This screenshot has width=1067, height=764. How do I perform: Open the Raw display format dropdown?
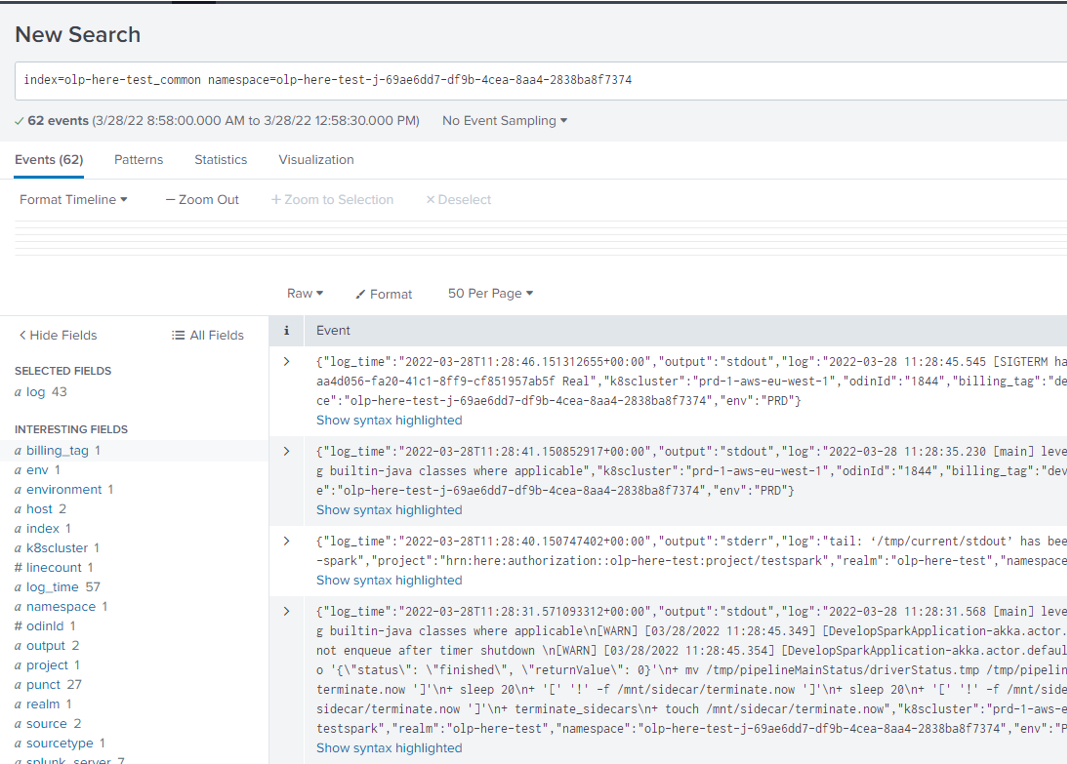(x=304, y=293)
